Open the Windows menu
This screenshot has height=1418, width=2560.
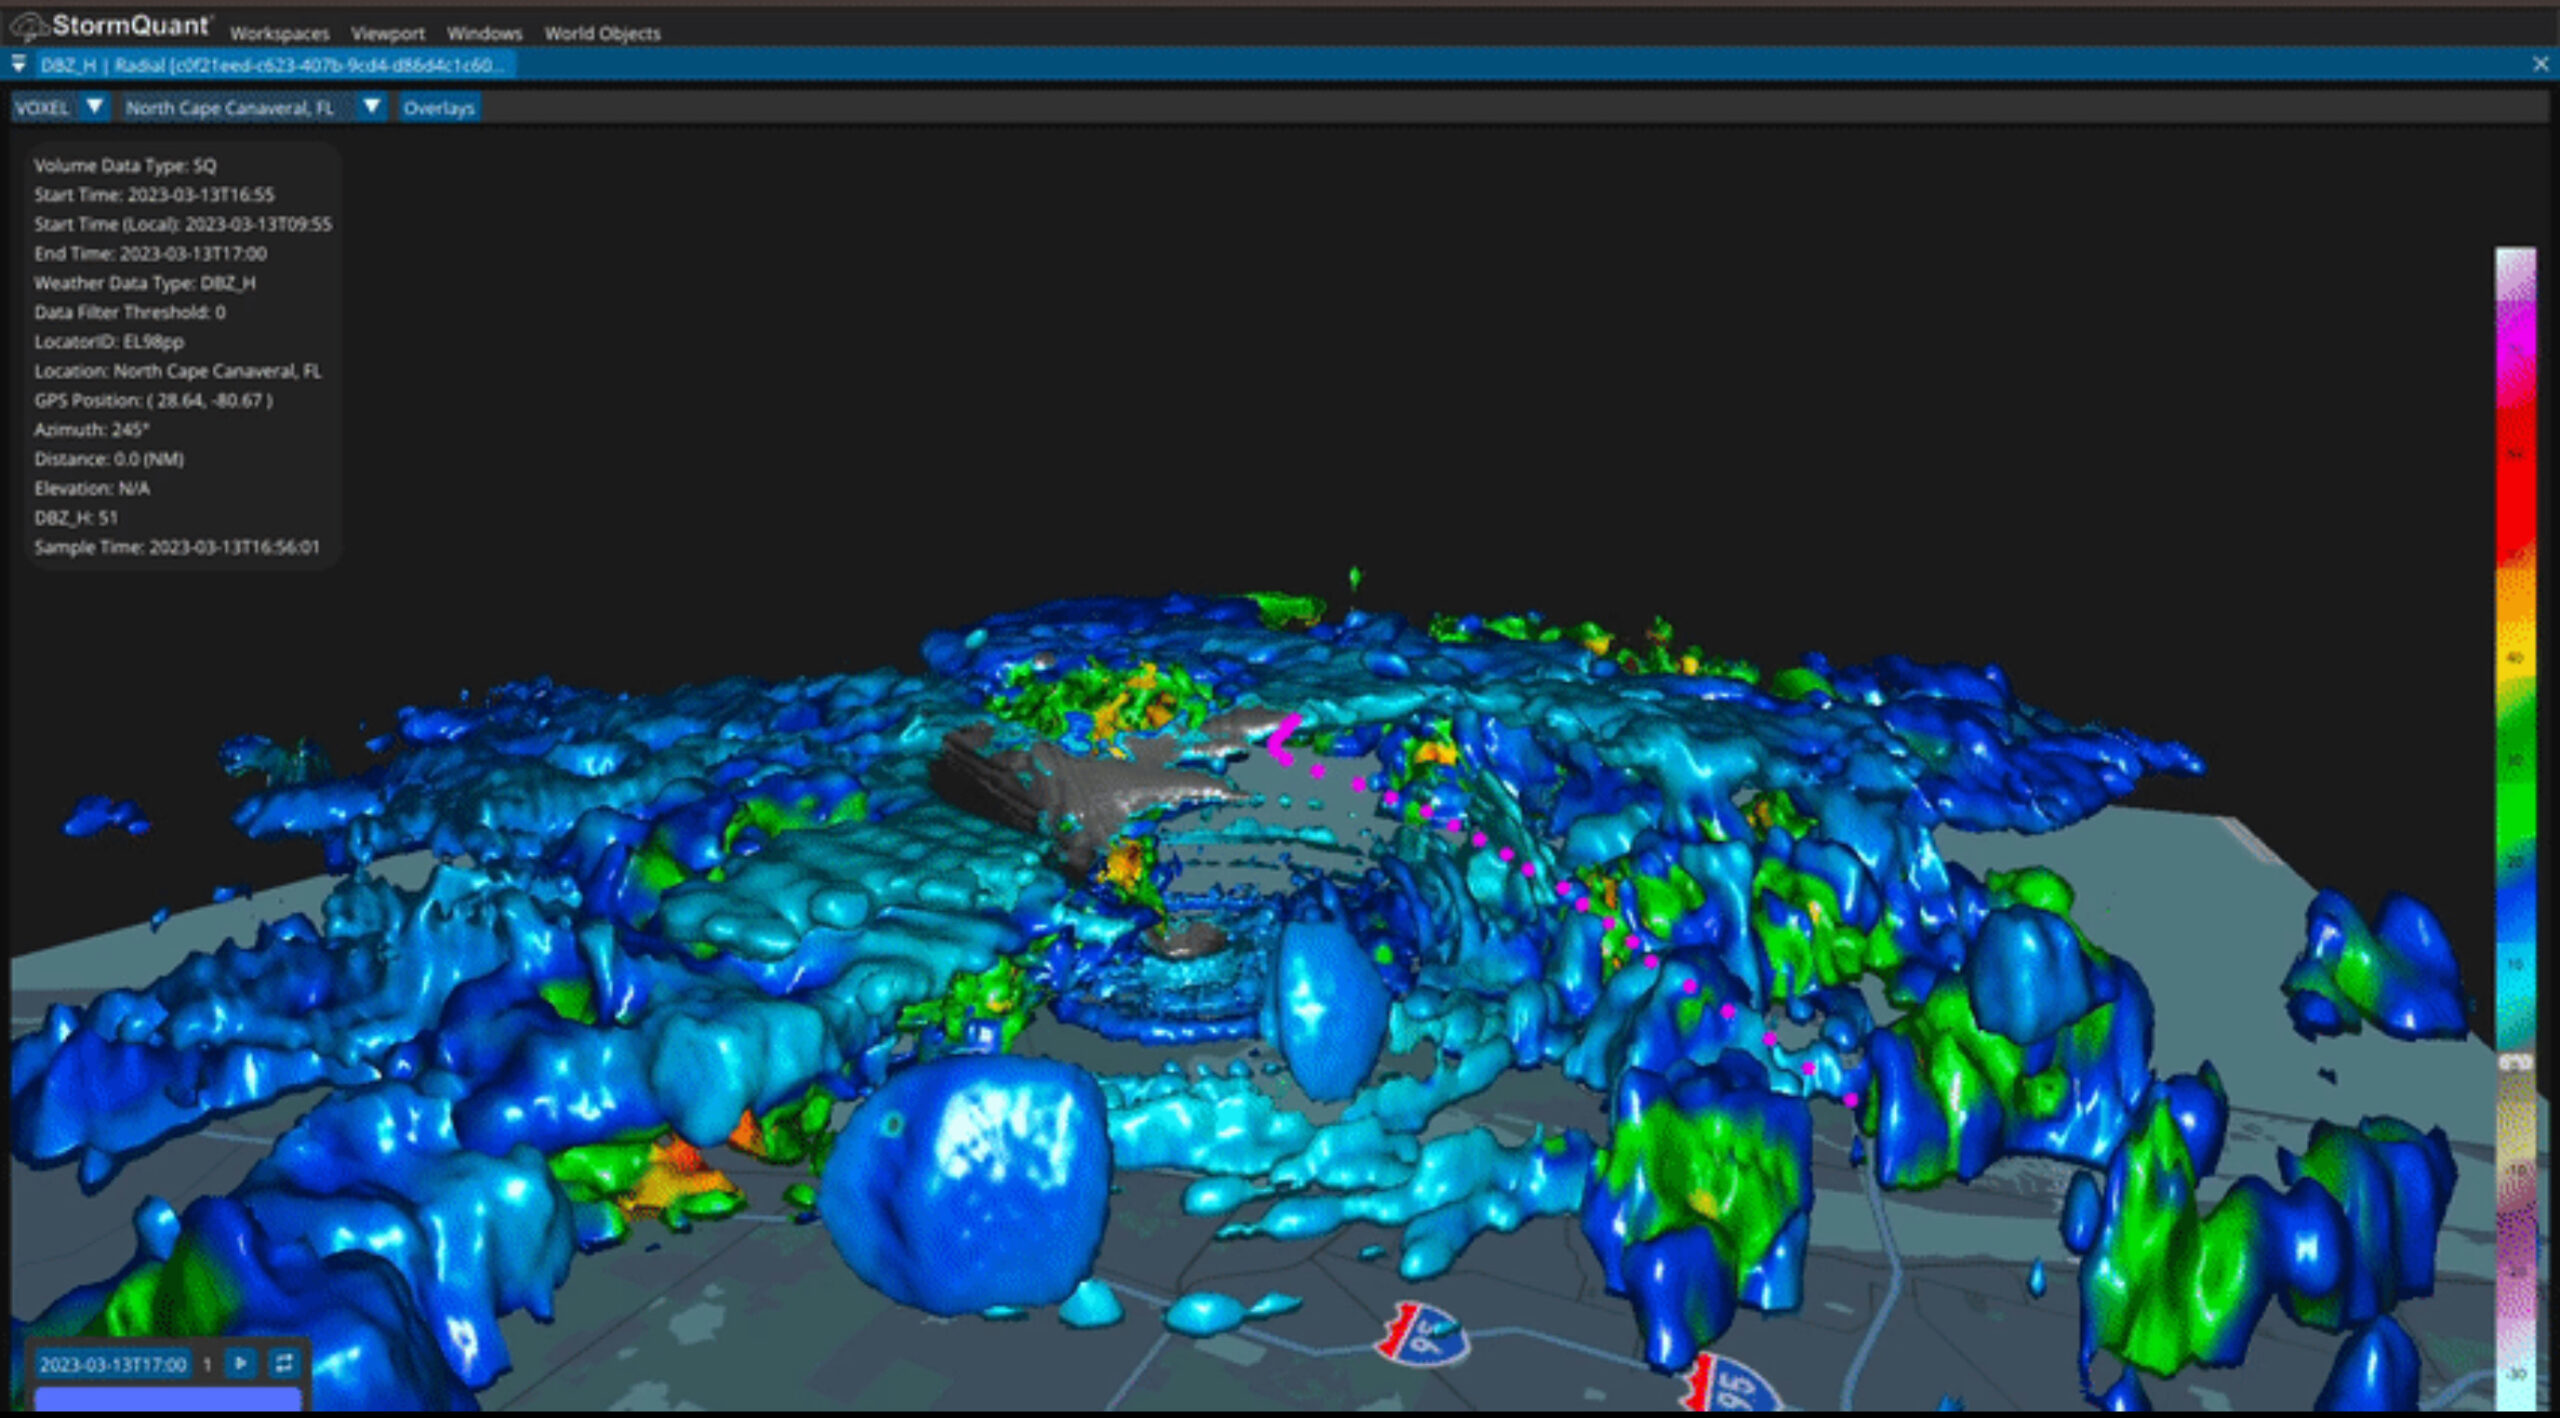484,33
